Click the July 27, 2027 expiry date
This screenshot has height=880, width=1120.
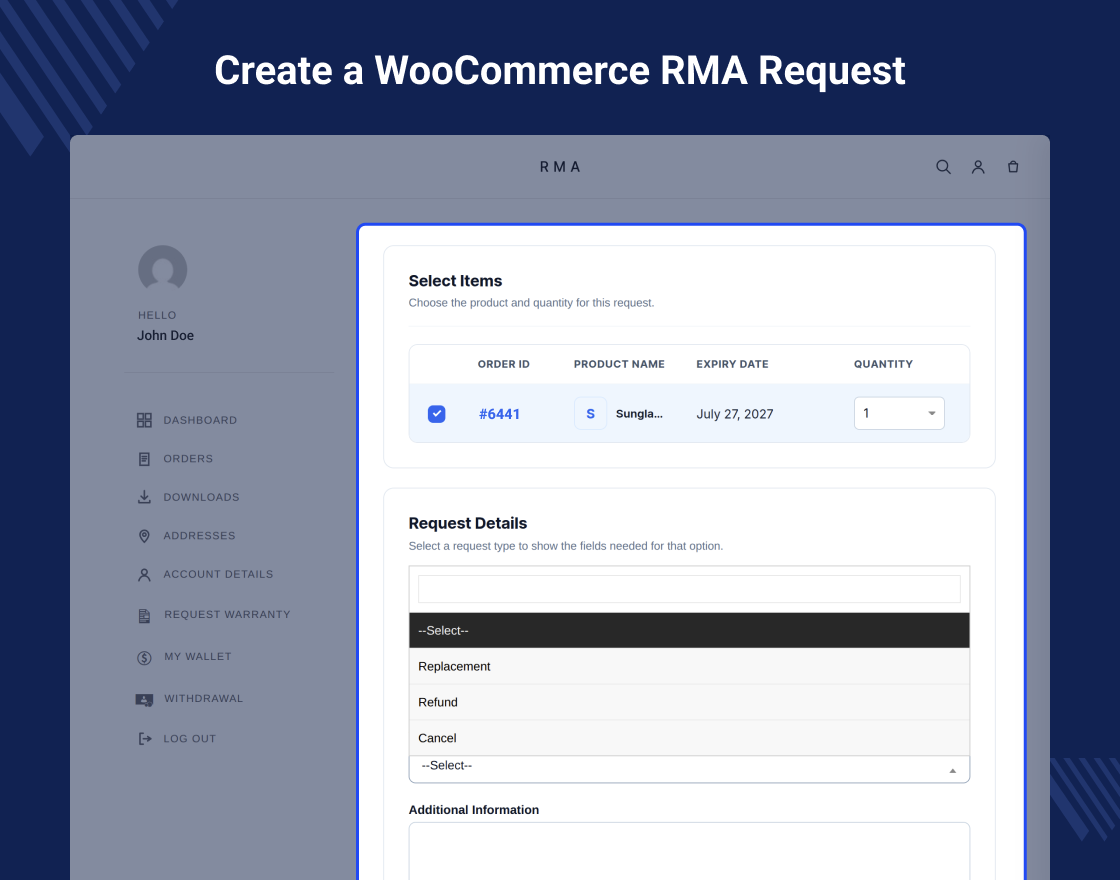(x=735, y=414)
